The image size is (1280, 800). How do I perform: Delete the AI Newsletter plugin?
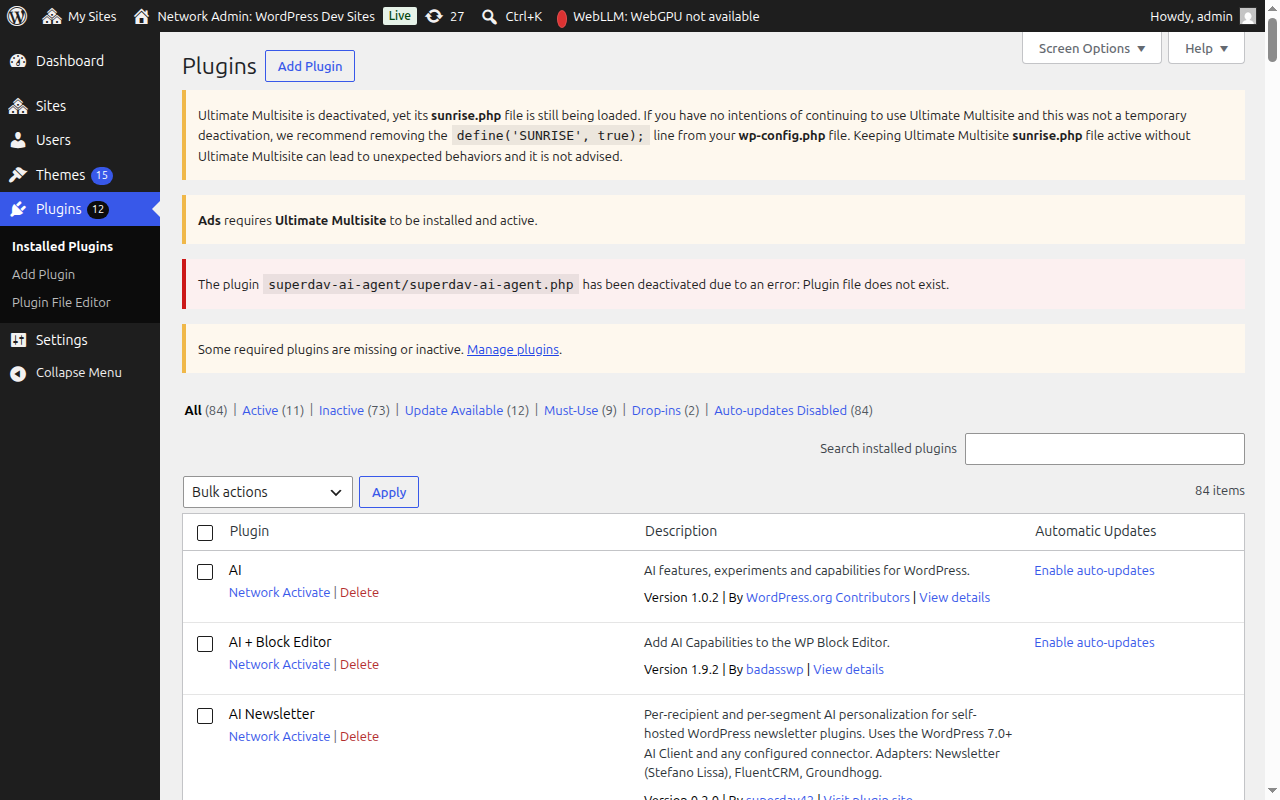coord(359,736)
